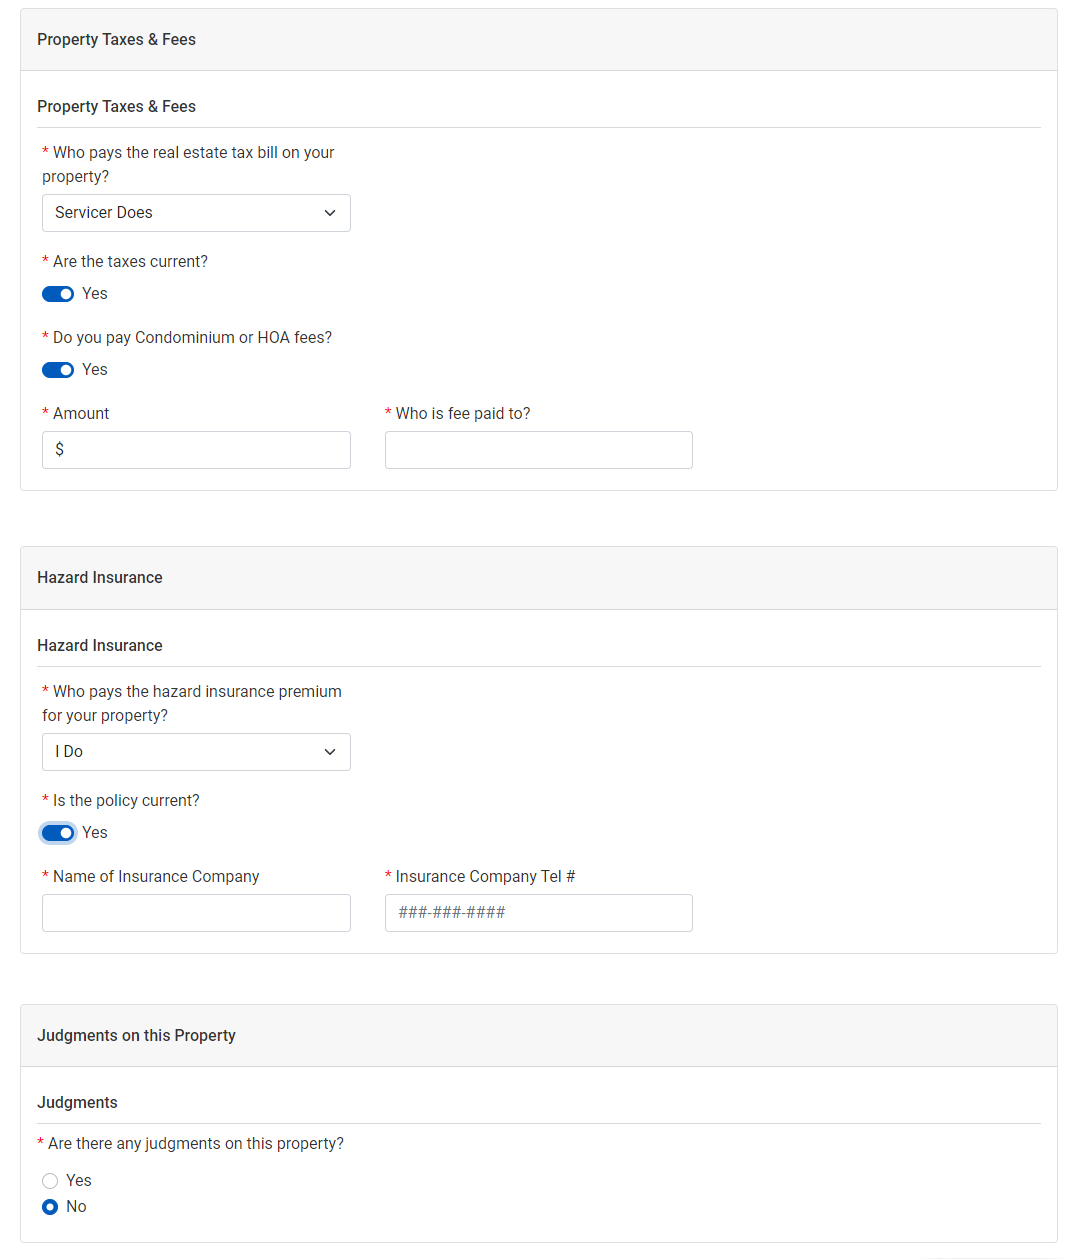Screen dimensions: 1078x1259
Task: Click the Insurance Company Tel # field
Action: tap(538, 913)
